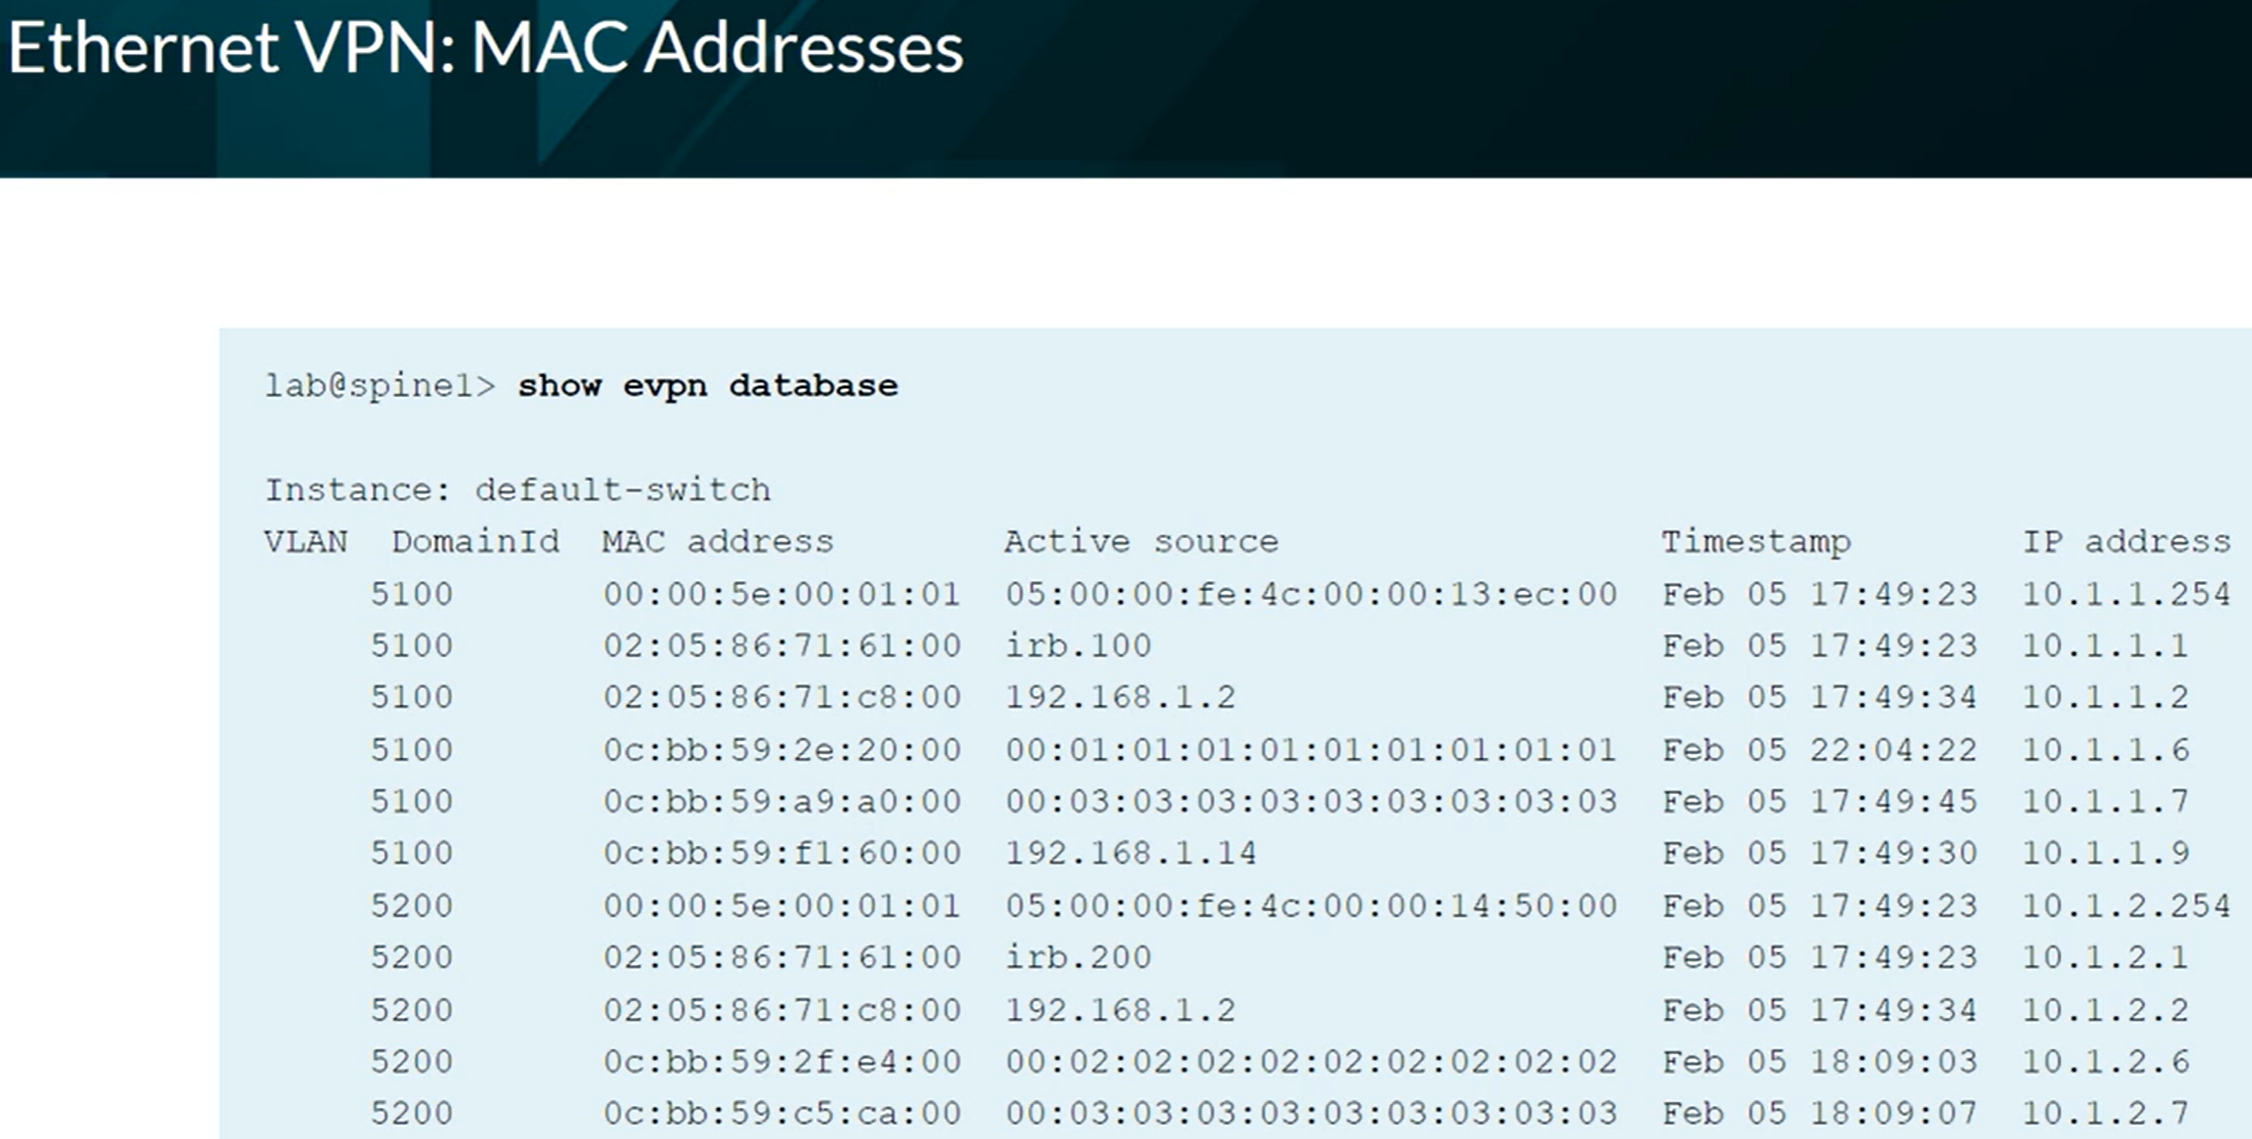Click the timestamp Feb 05 18:09:03
The height and width of the screenshot is (1139, 2252).
tap(1820, 1061)
